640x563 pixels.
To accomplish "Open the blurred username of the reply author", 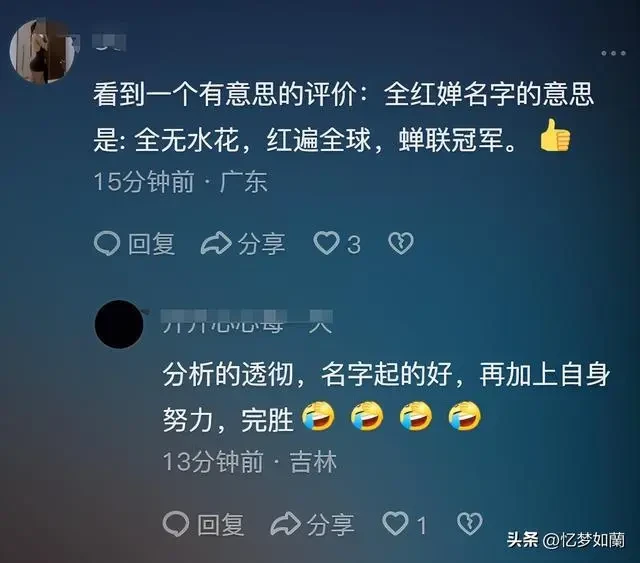I will coord(247,322).
